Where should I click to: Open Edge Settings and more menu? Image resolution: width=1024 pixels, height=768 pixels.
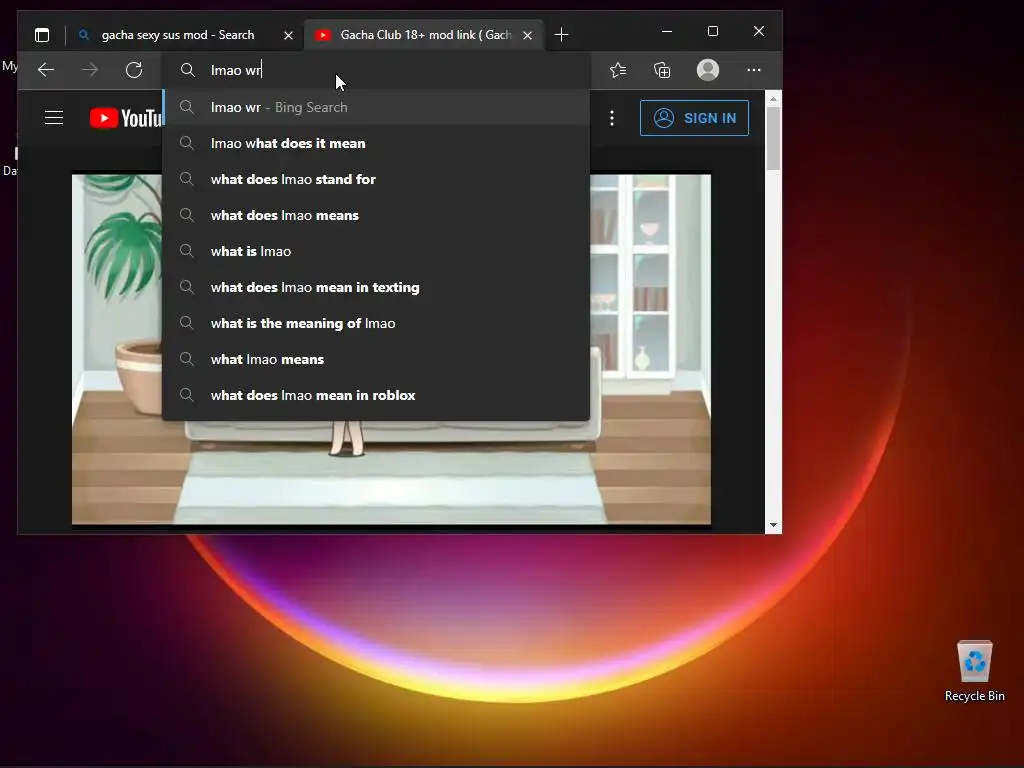point(754,70)
